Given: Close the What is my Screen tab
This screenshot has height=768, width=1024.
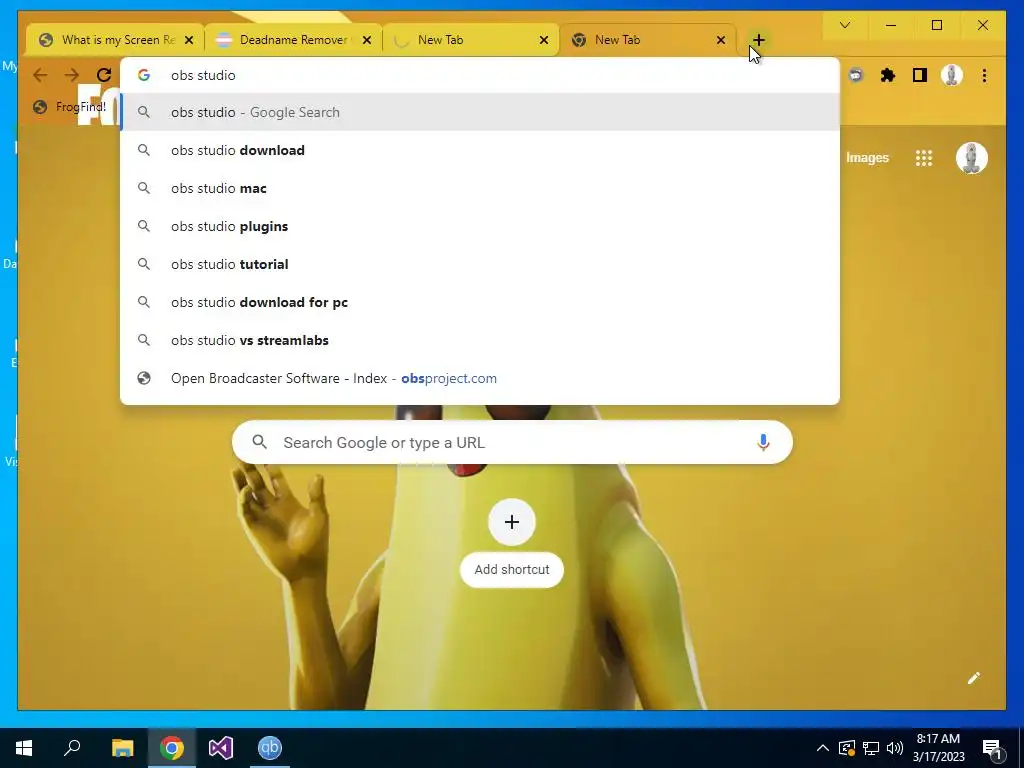Looking at the screenshot, I should [189, 40].
